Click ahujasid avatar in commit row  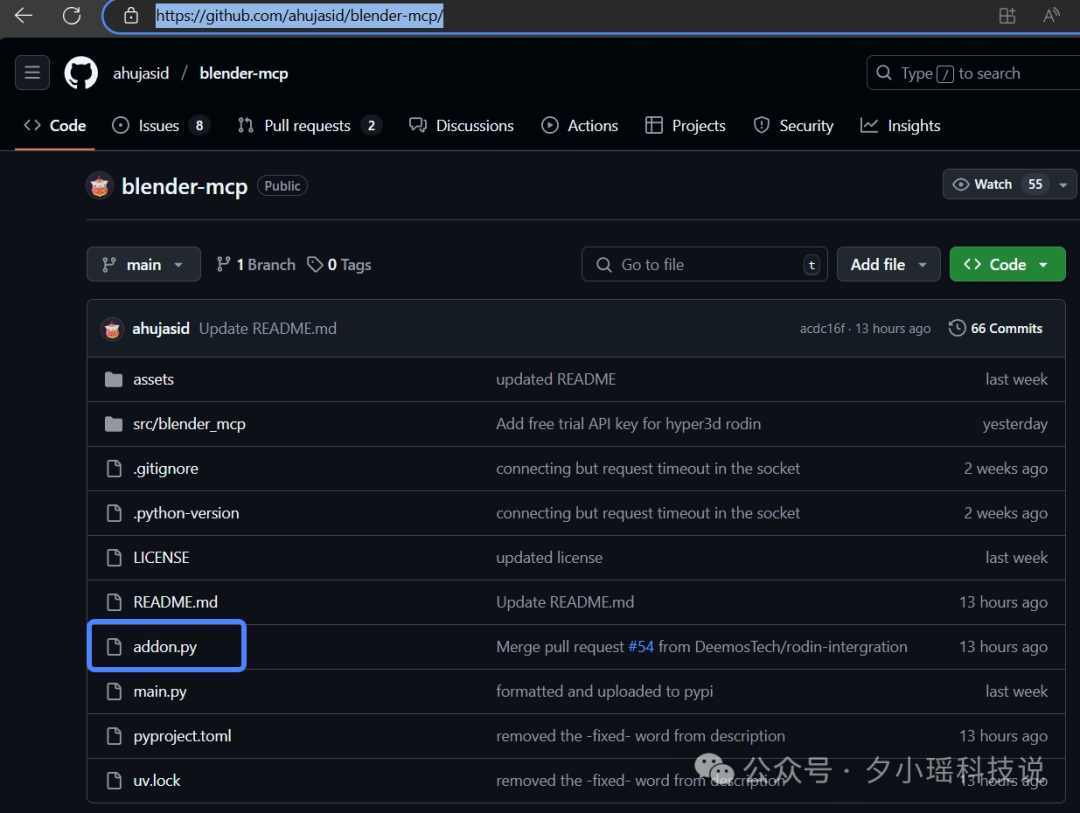pyautogui.click(x=112, y=329)
